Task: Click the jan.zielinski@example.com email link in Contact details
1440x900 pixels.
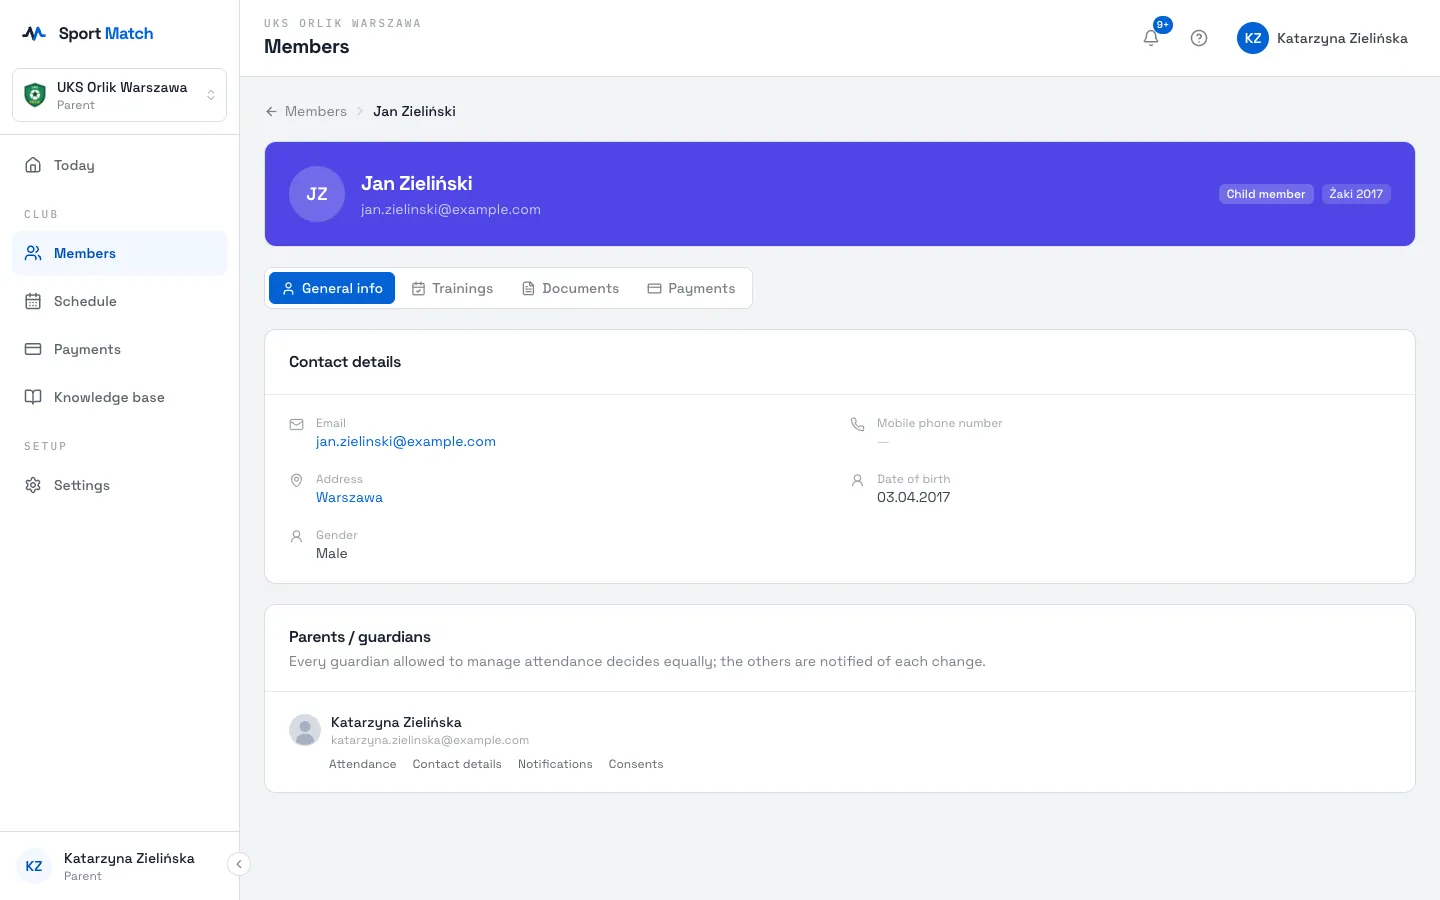Action: [x=406, y=441]
